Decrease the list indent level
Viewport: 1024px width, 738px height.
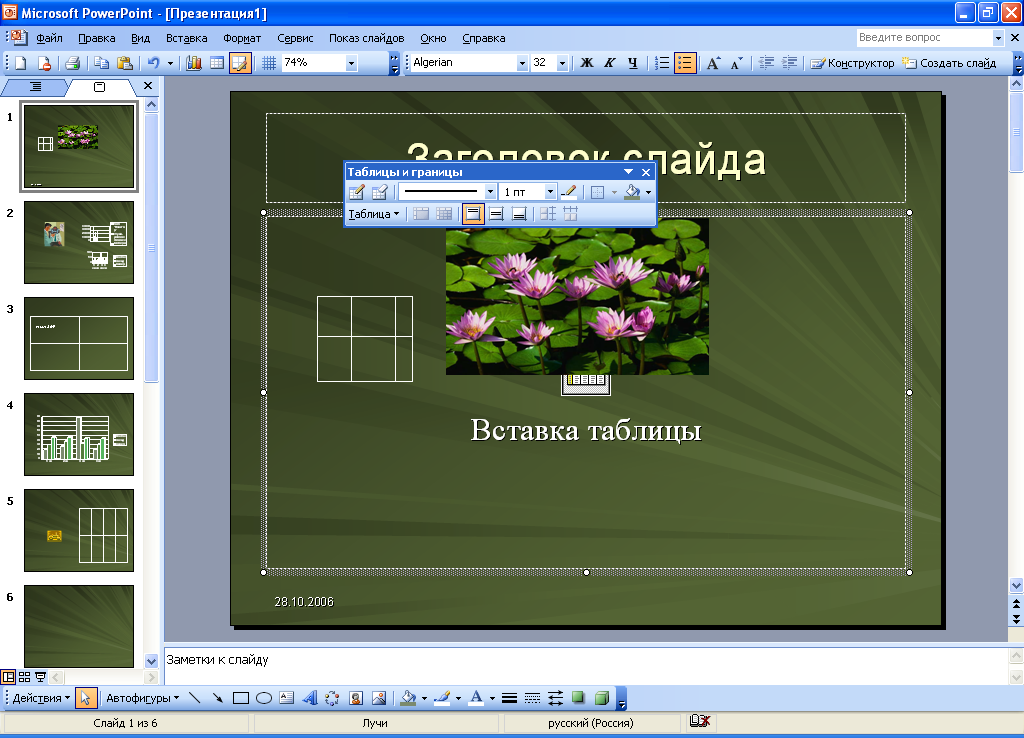pos(766,63)
